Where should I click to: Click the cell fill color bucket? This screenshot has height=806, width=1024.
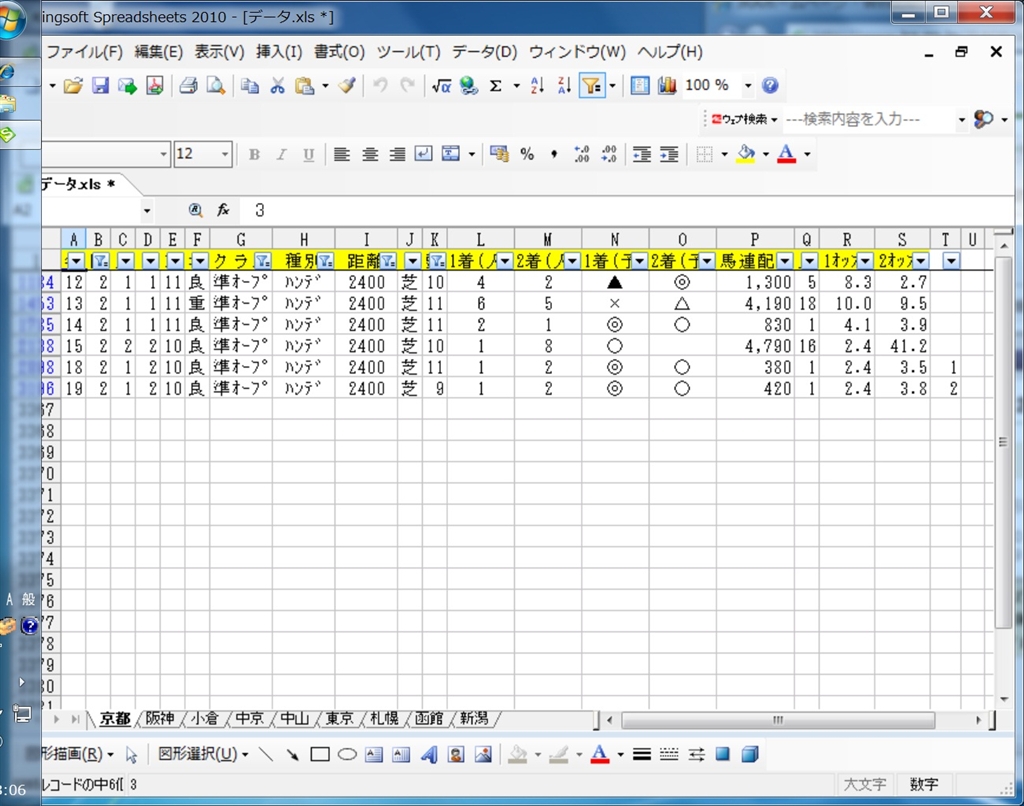pyautogui.click(x=745, y=154)
